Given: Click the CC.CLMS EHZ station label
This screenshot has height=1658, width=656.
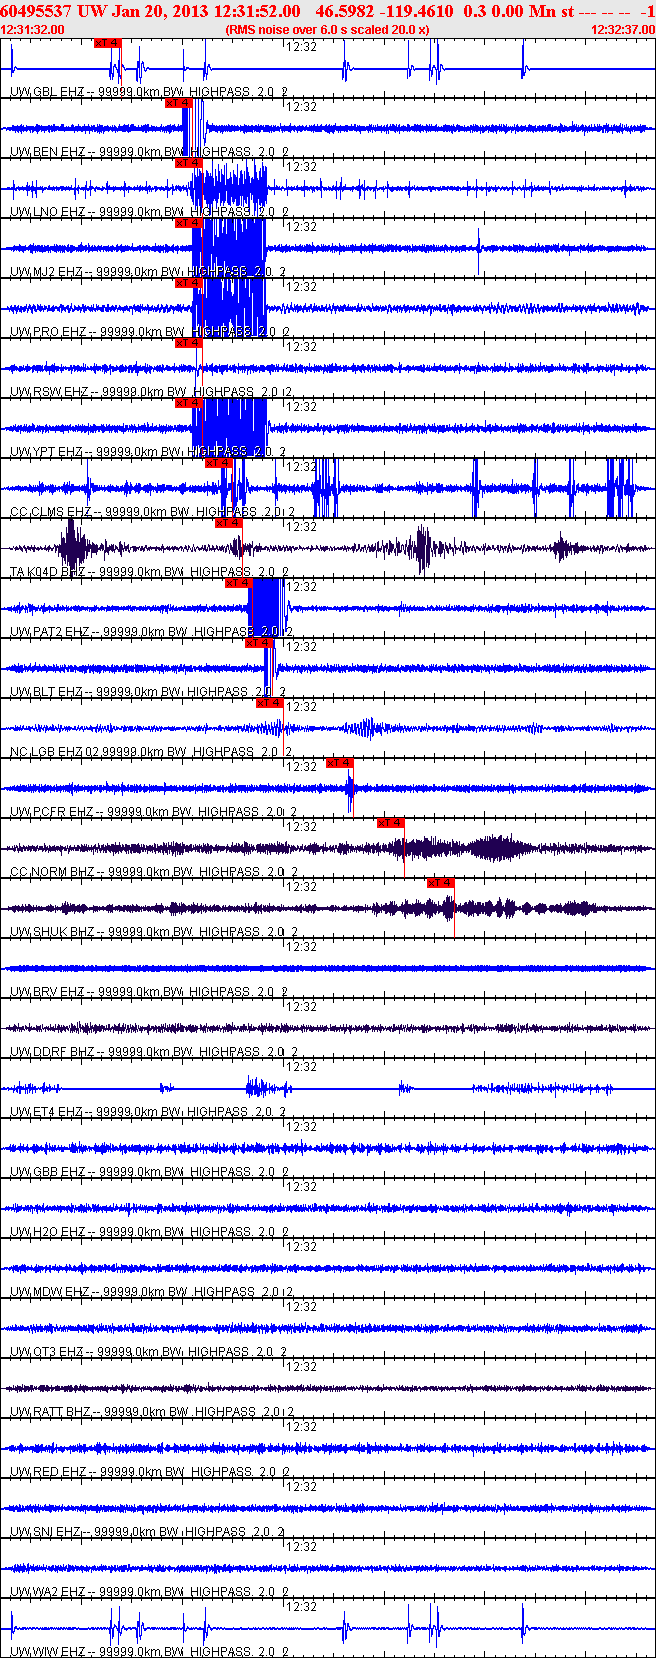Looking at the screenshot, I should (x=51, y=512).
